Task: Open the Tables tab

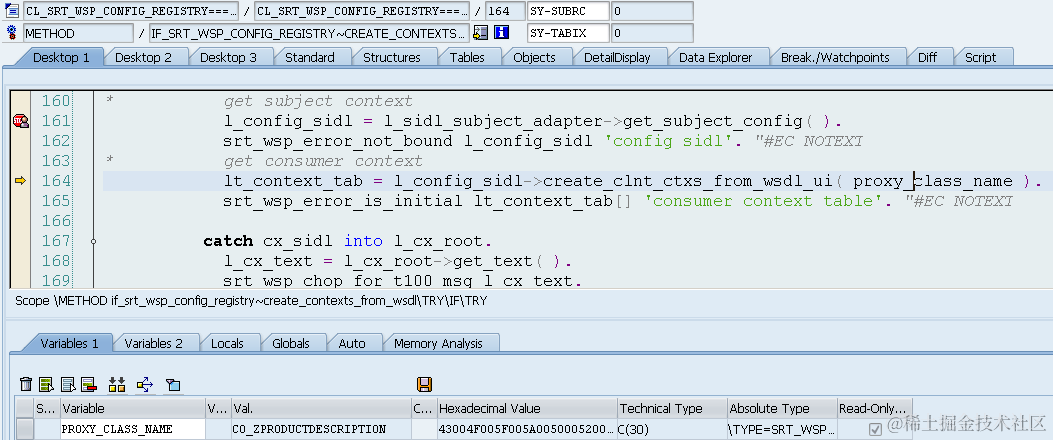Action: (x=467, y=57)
